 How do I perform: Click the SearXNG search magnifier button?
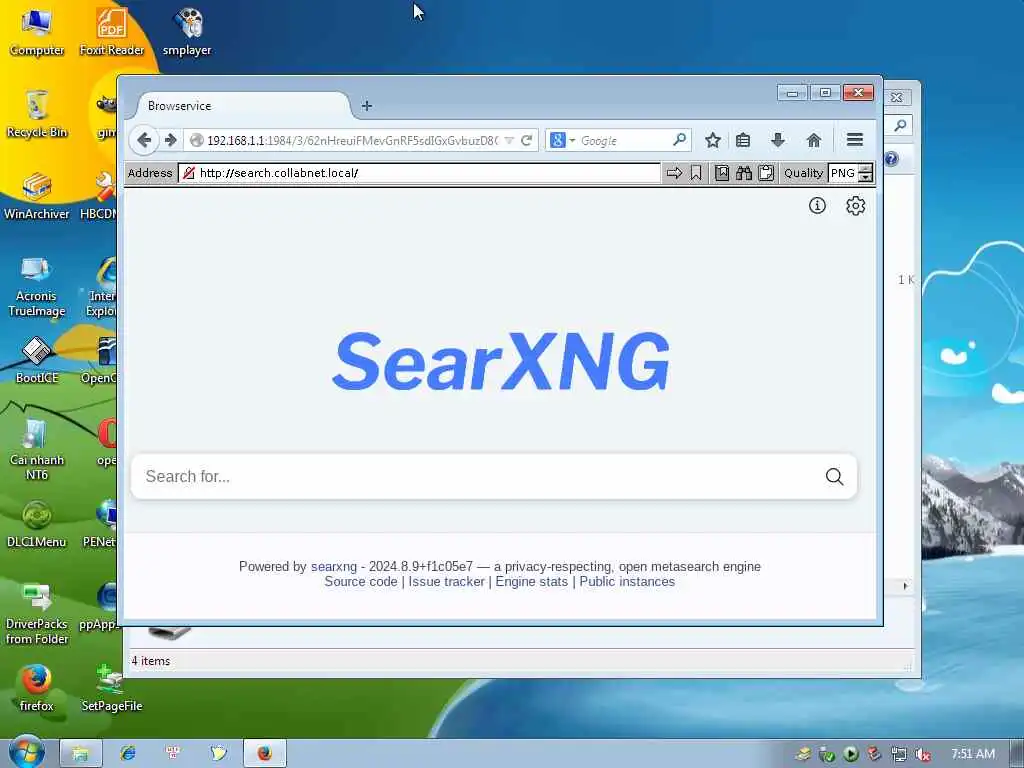pyautogui.click(x=835, y=477)
